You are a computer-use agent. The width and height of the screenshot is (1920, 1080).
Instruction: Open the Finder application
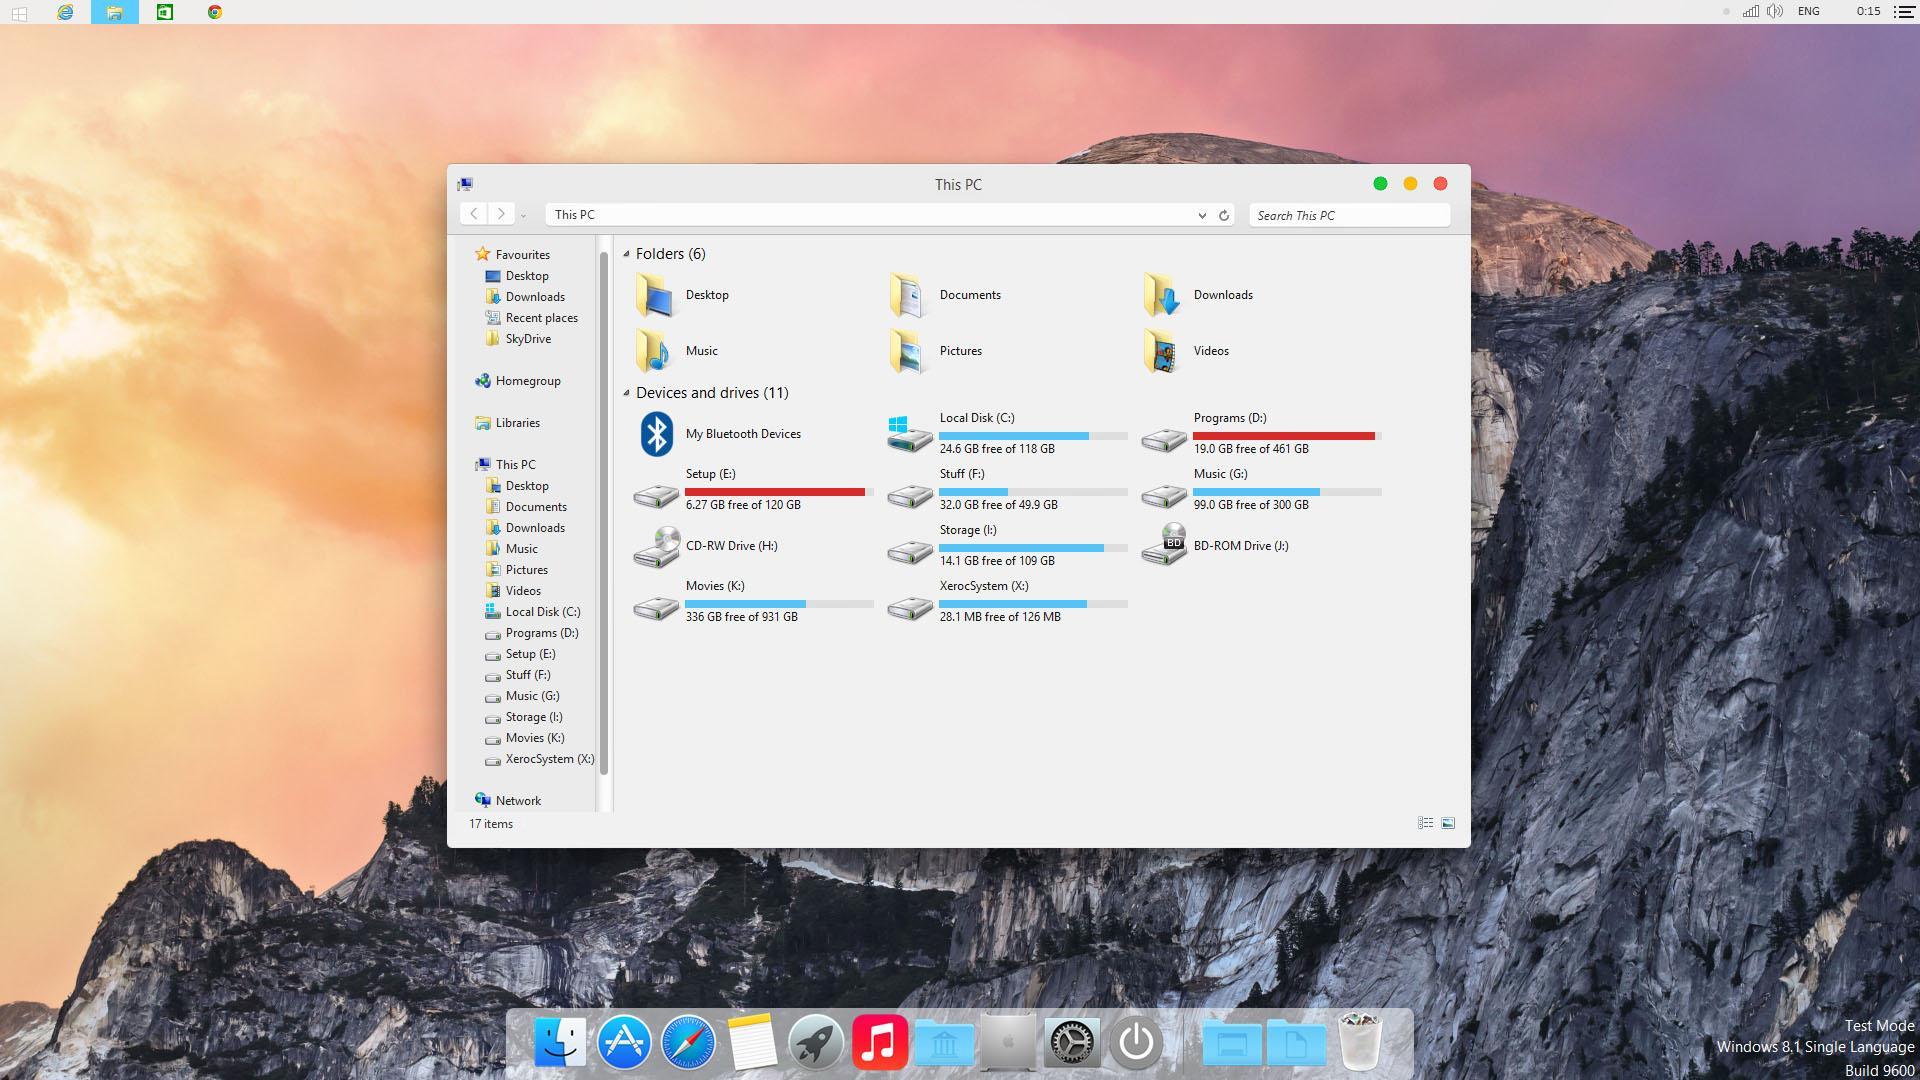[559, 1042]
